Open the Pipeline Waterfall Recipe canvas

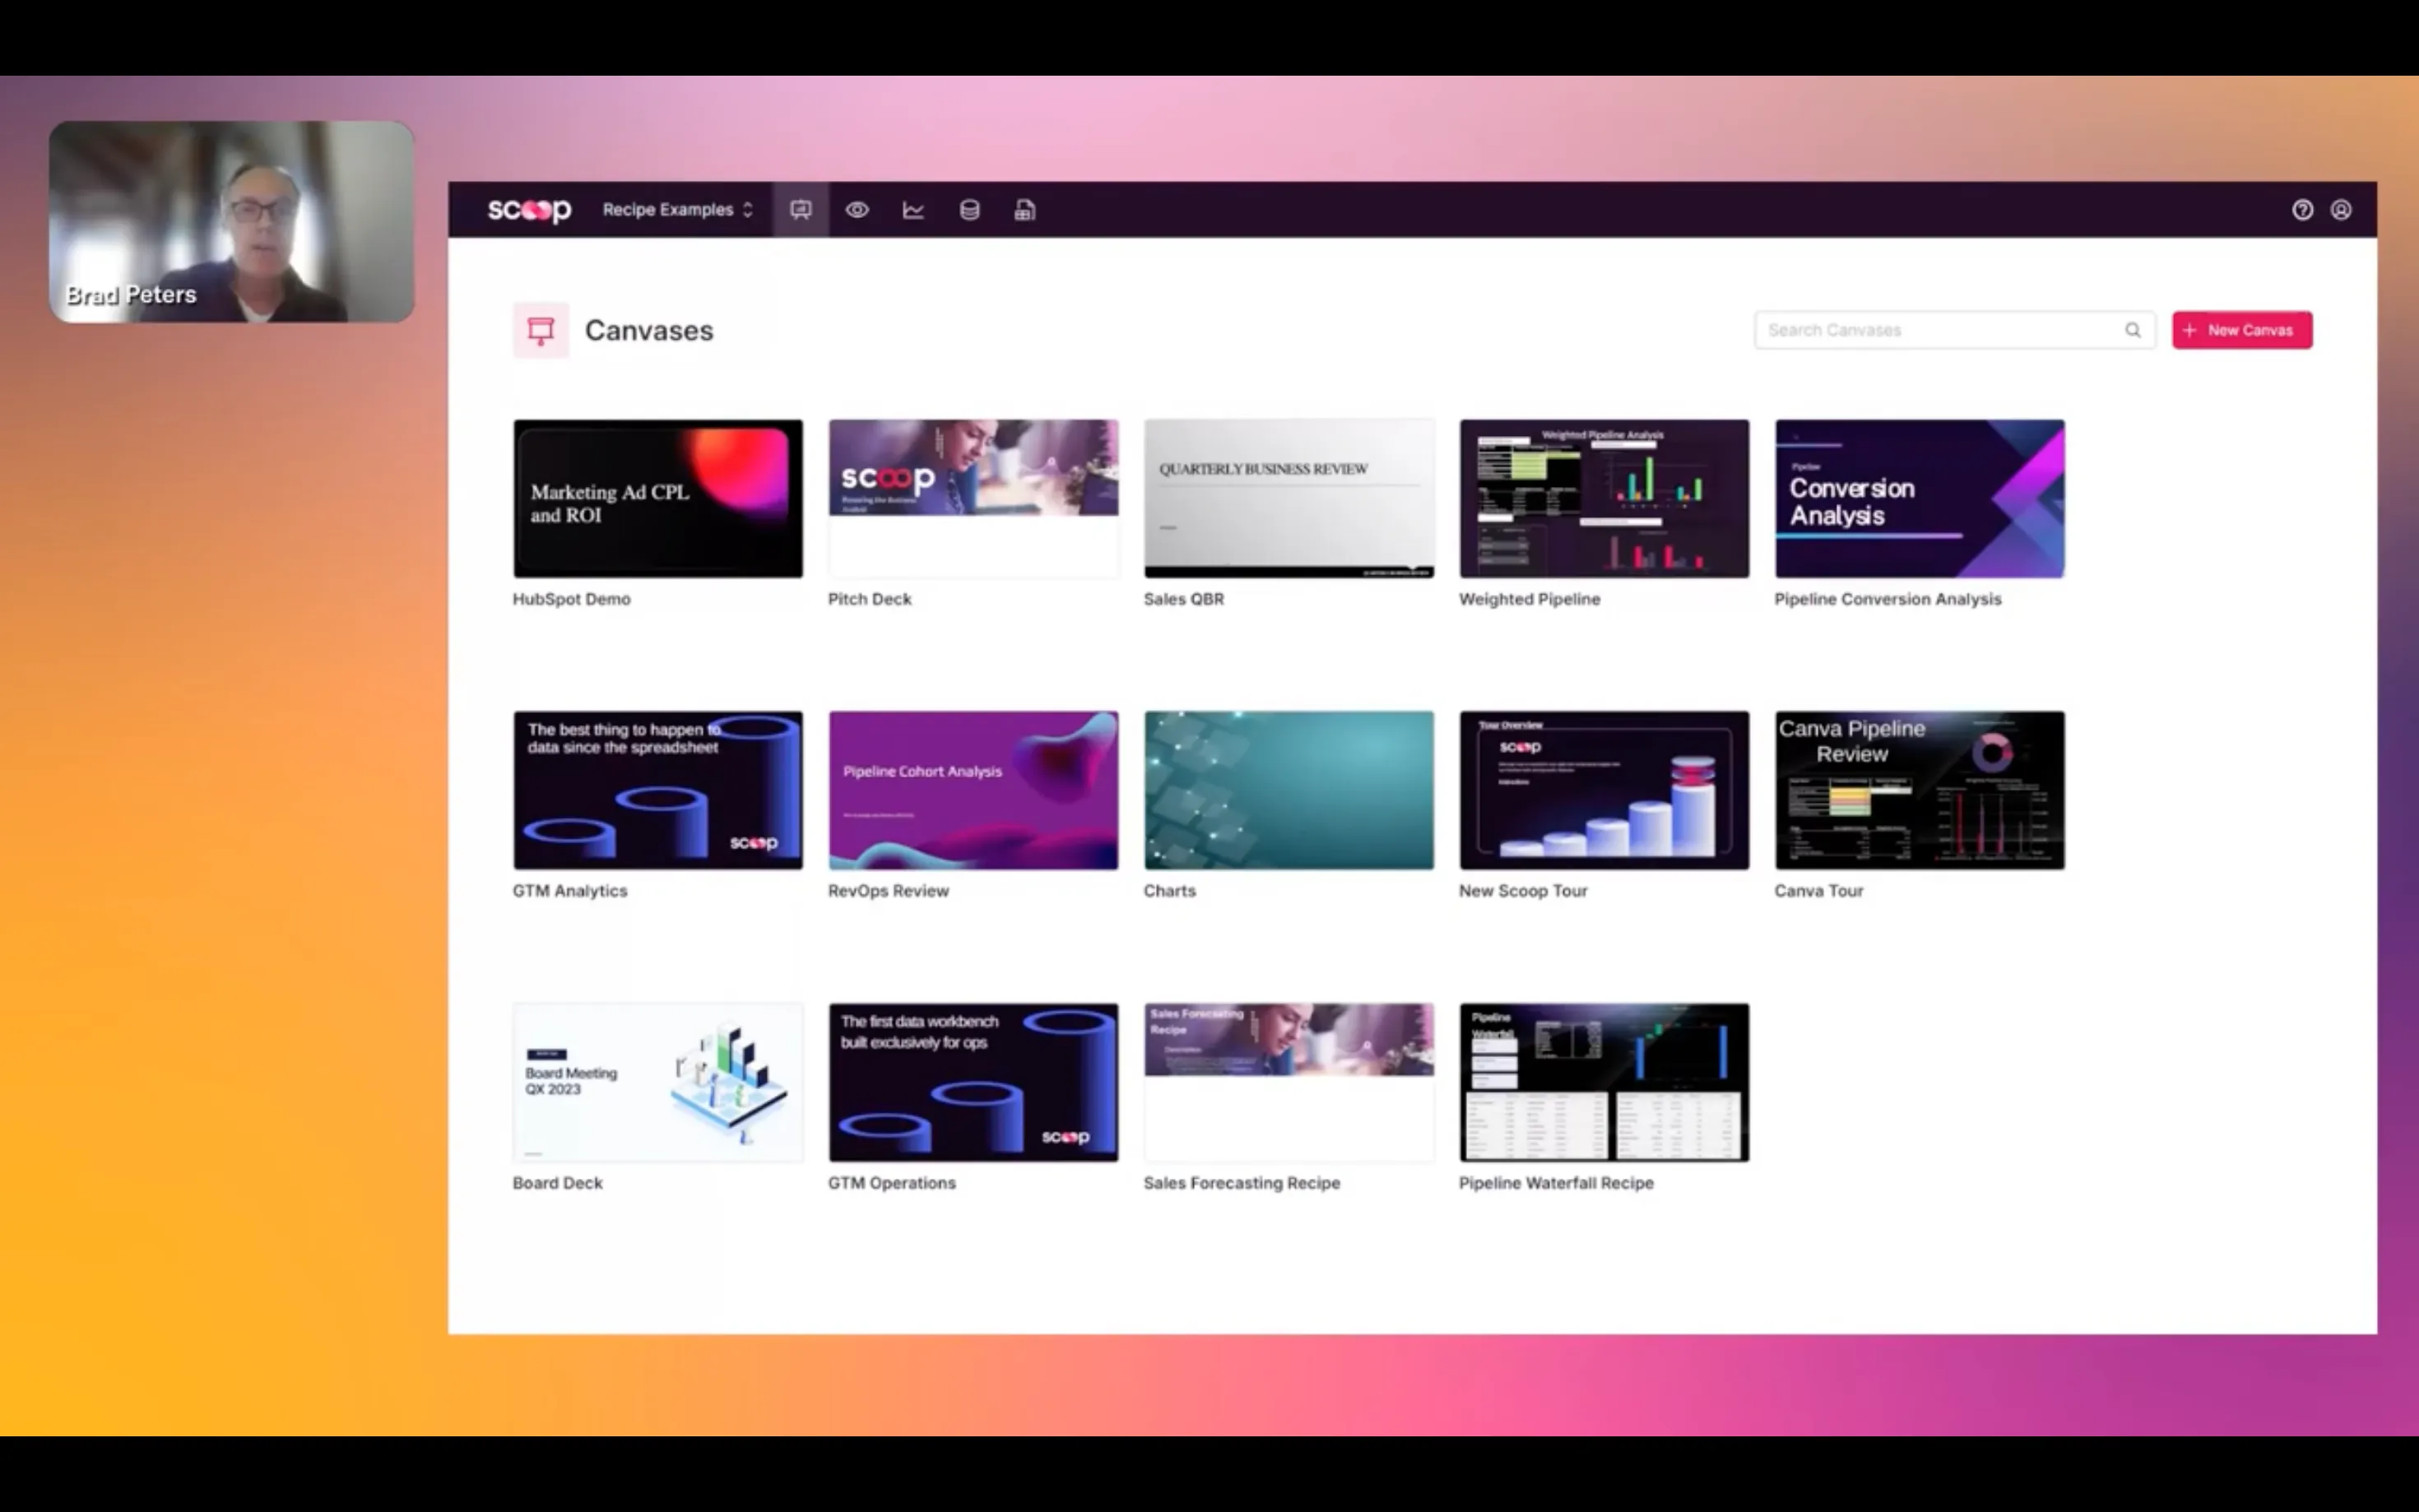coord(1604,1082)
